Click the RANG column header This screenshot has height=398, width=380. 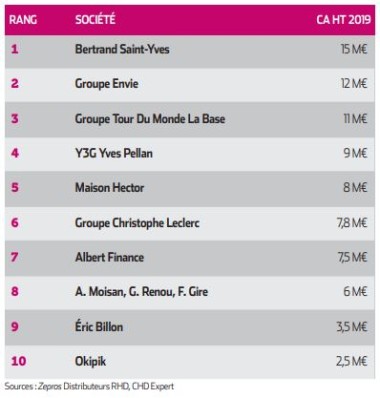23,20
